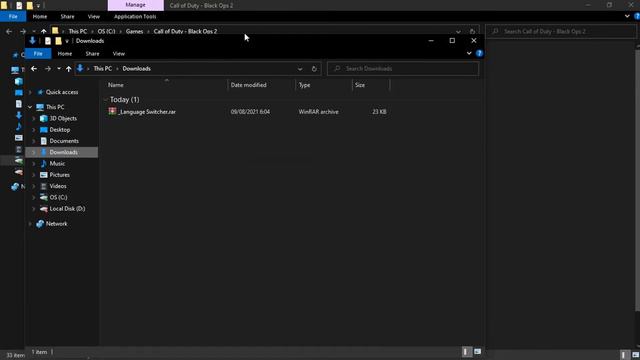
Task: Go back in Black Ops 2 window
Action: coord(9,31)
